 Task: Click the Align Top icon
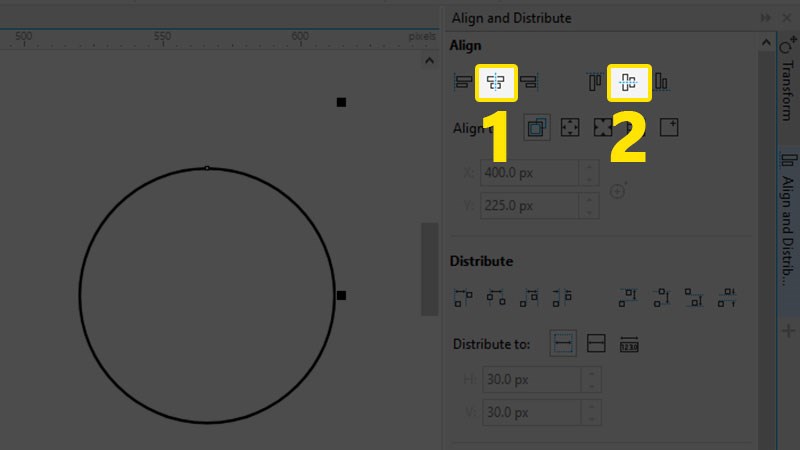pos(595,82)
